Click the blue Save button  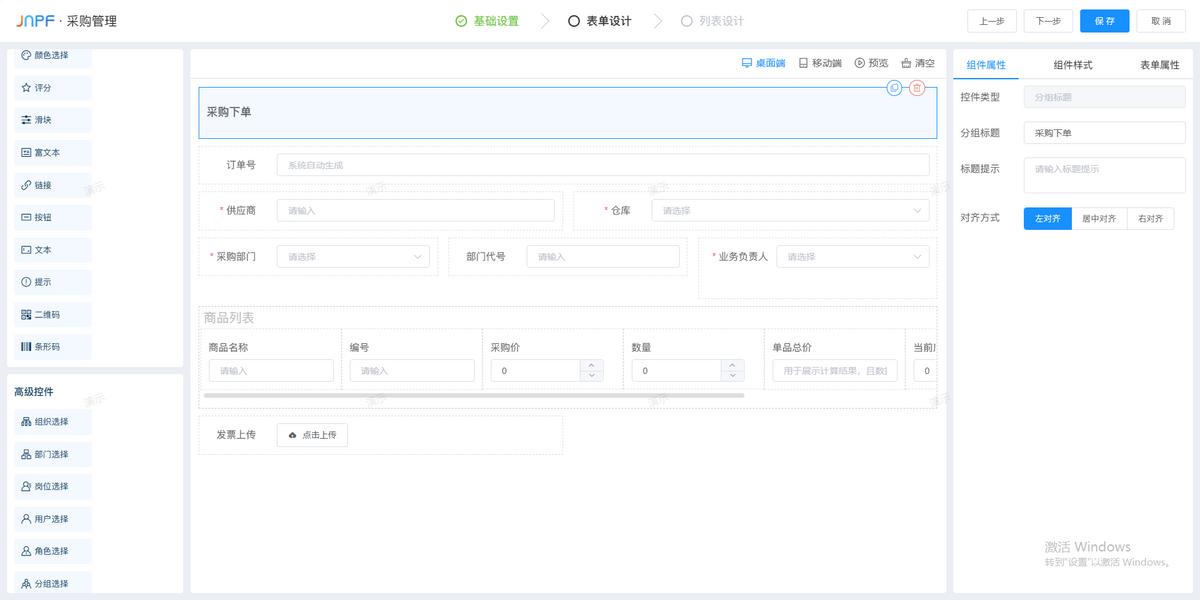tap(1104, 21)
